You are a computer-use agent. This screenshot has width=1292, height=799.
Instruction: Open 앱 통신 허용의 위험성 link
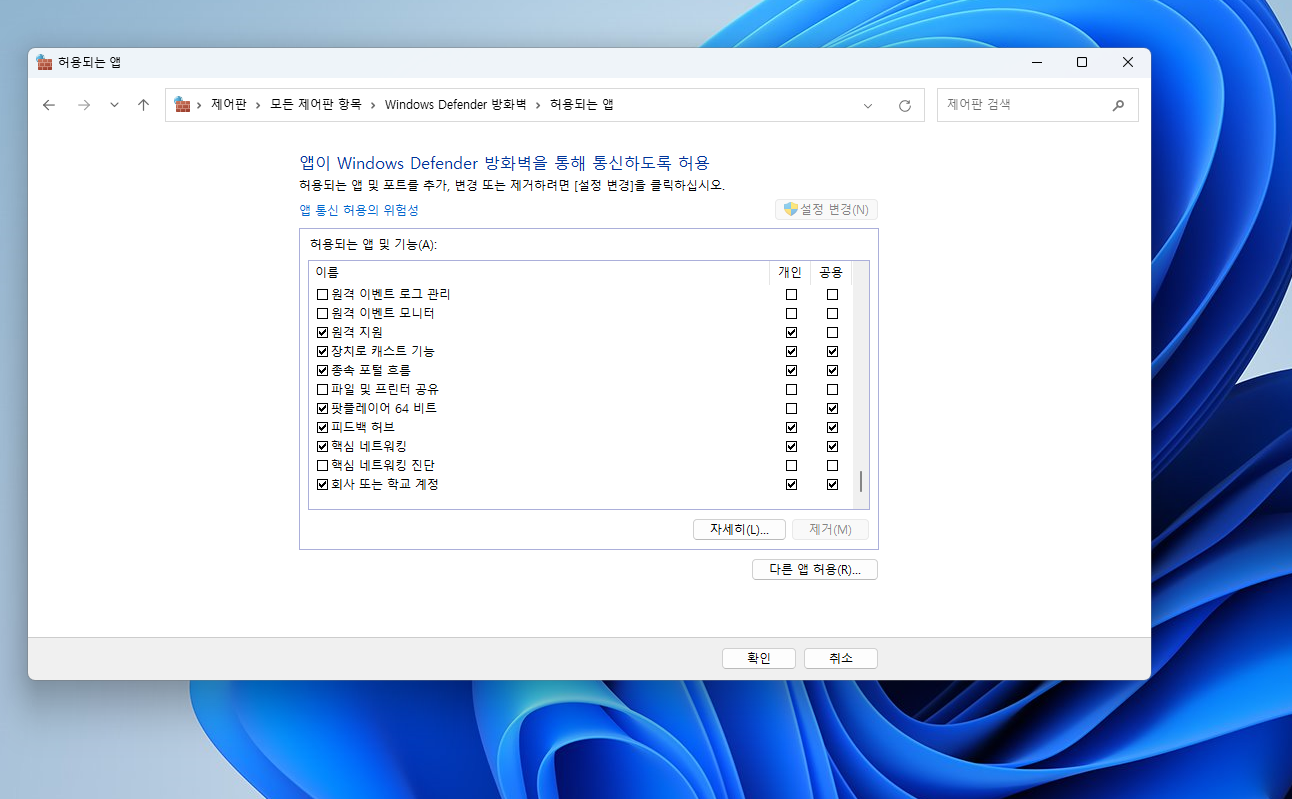(x=359, y=210)
